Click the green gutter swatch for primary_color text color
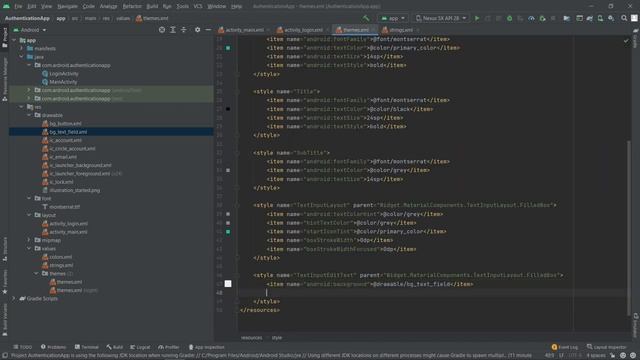The image size is (640, 360). (228, 48)
